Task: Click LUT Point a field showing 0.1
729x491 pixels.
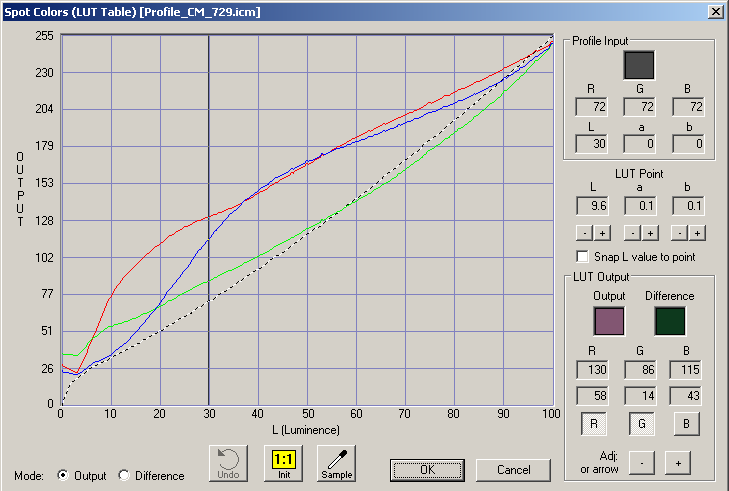Action: 640,206
